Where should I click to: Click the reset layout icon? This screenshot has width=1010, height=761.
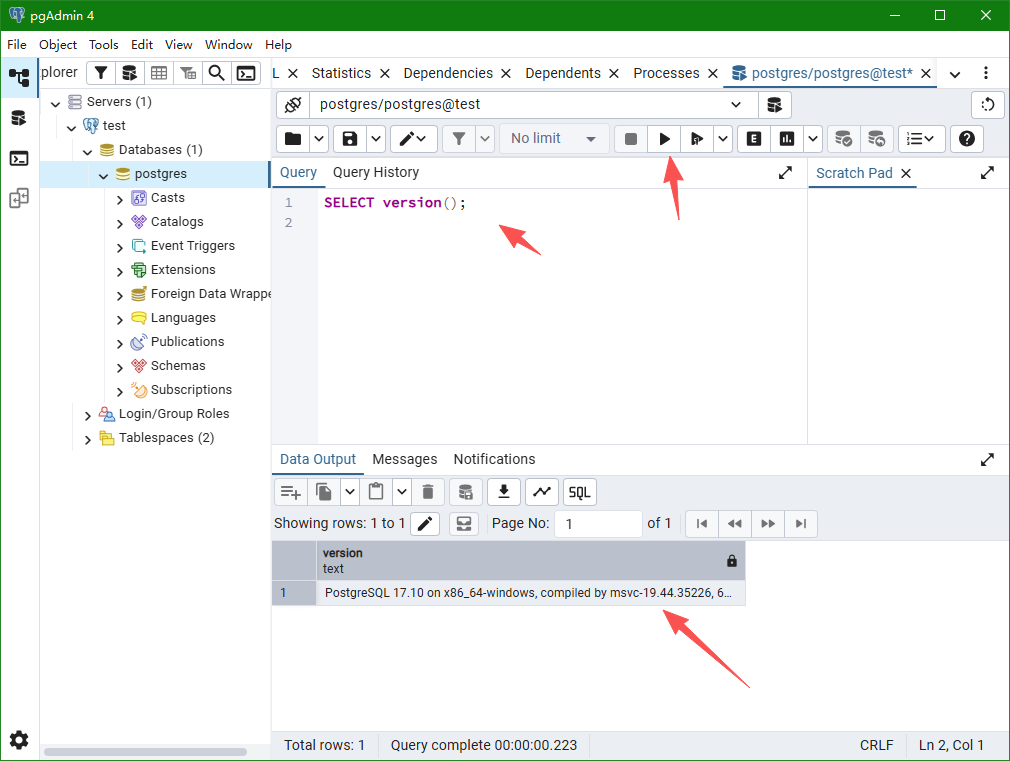pyautogui.click(x=987, y=104)
